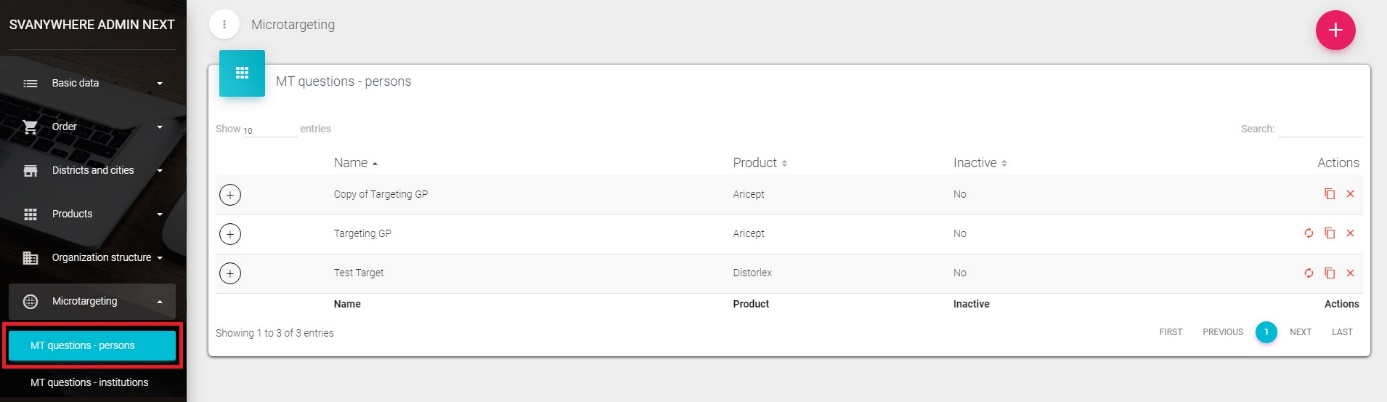
Task: Click the refresh icon for Test Target
Action: click(1308, 273)
